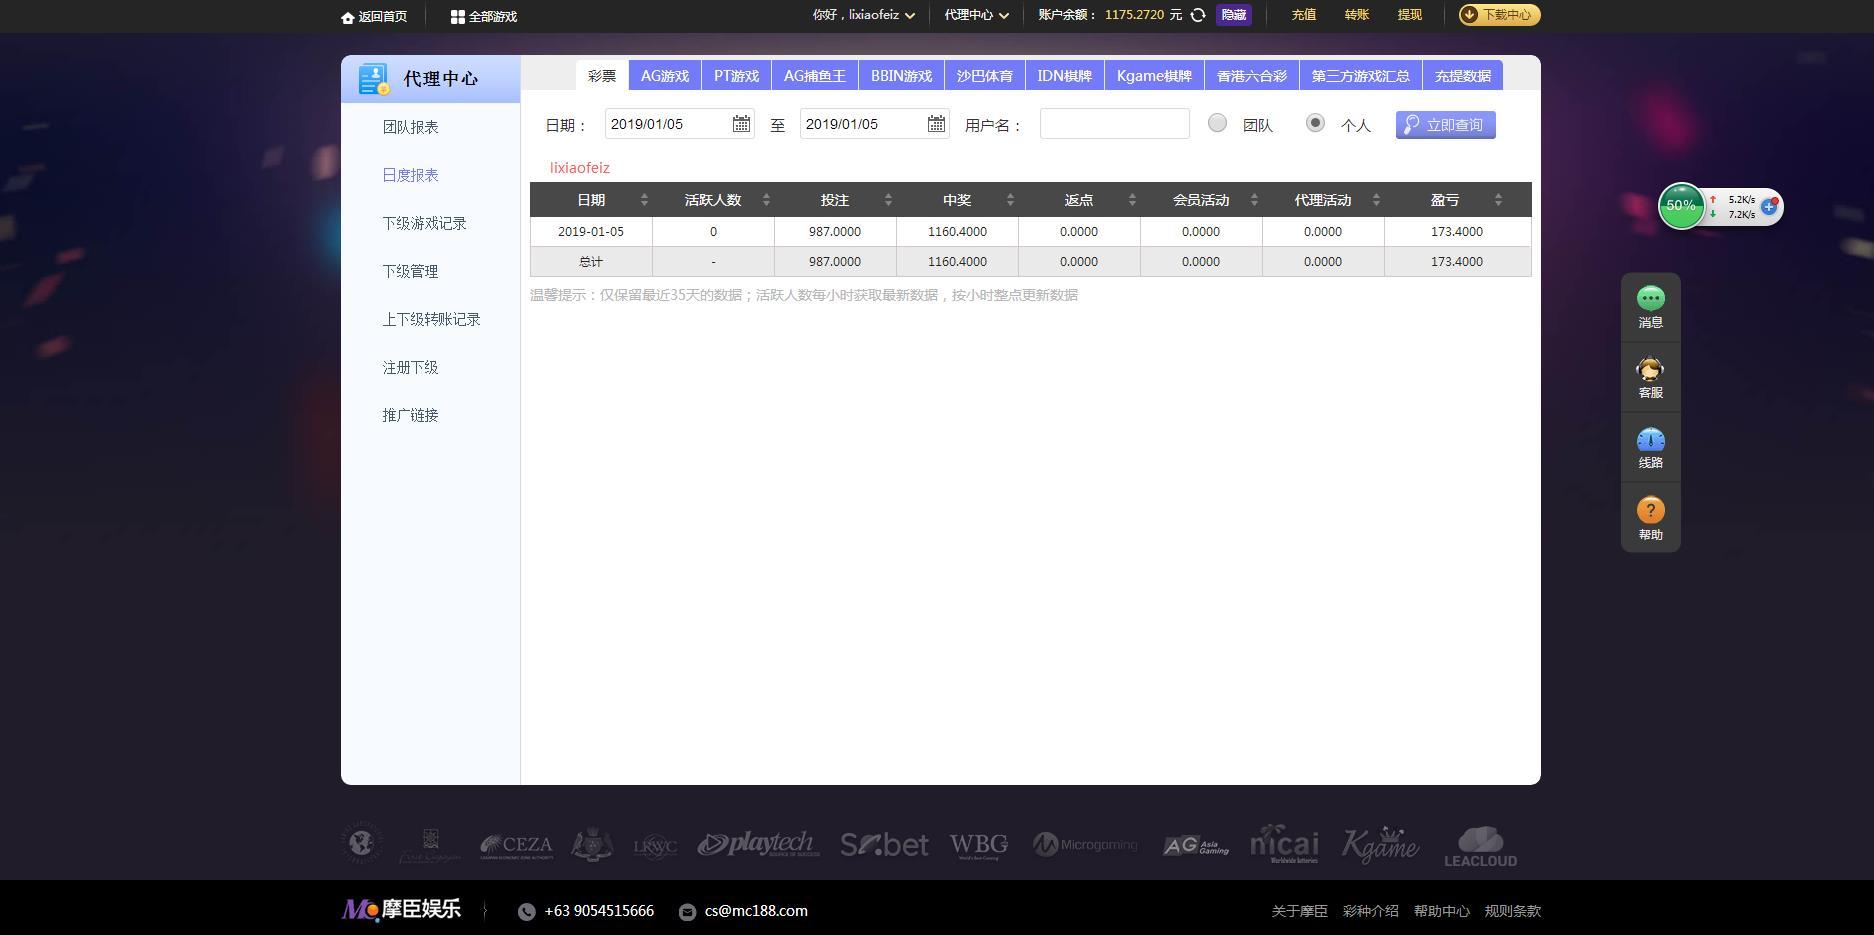Expand the lixiaofeiz username dropdown
Viewport: 1874px width, 935px height.
tap(862, 15)
